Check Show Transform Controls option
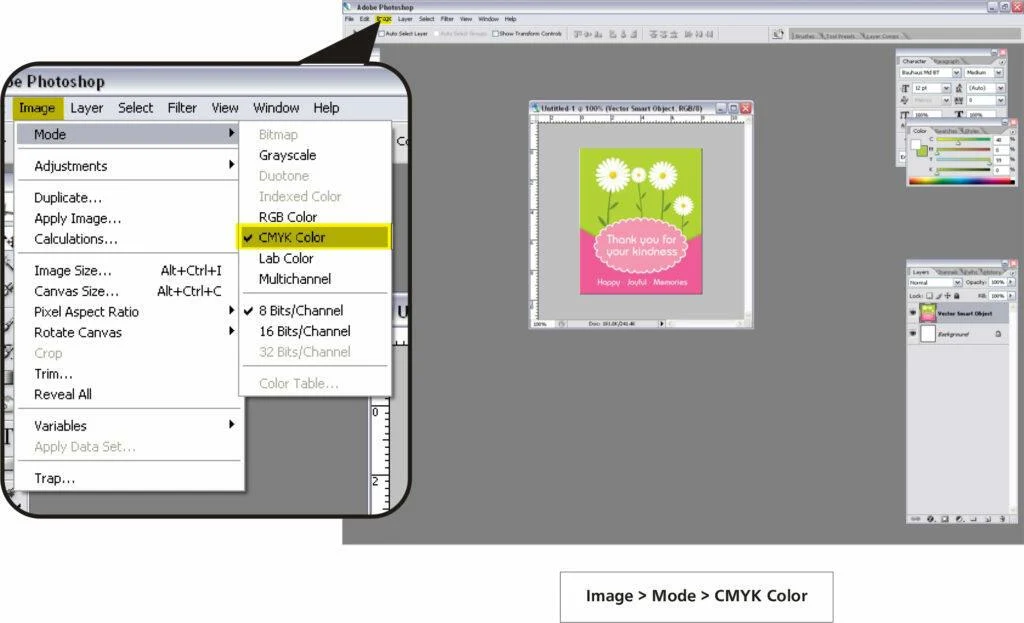 click(495, 33)
